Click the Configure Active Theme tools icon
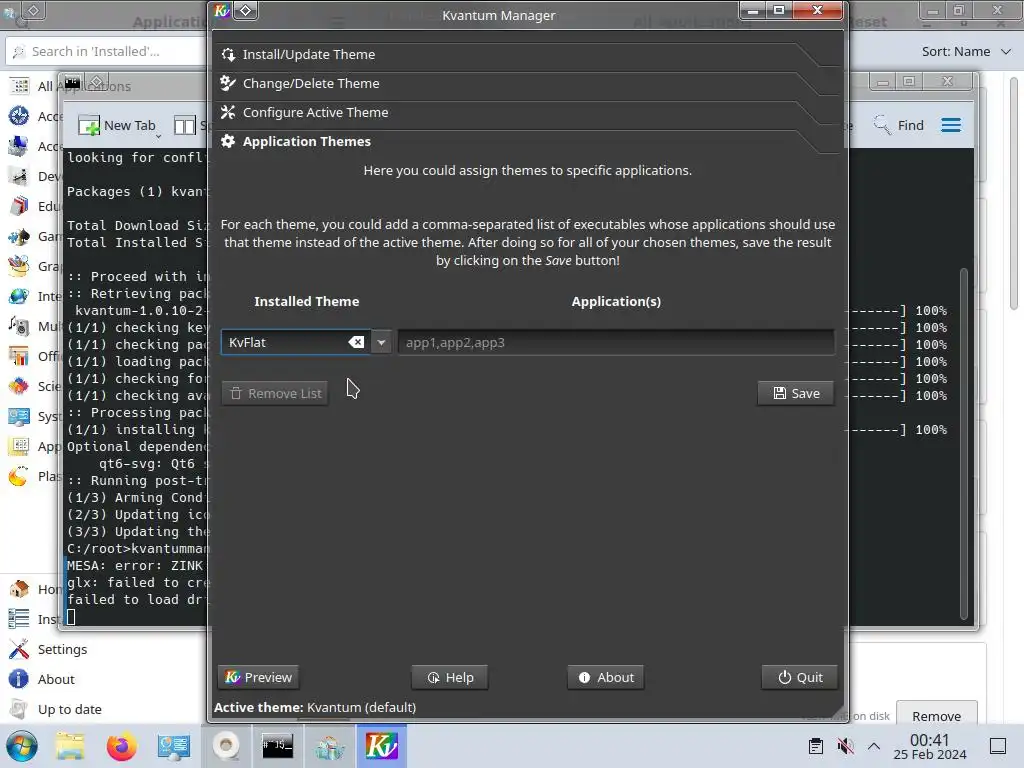1024x768 pixels. (x=228, y=112)
